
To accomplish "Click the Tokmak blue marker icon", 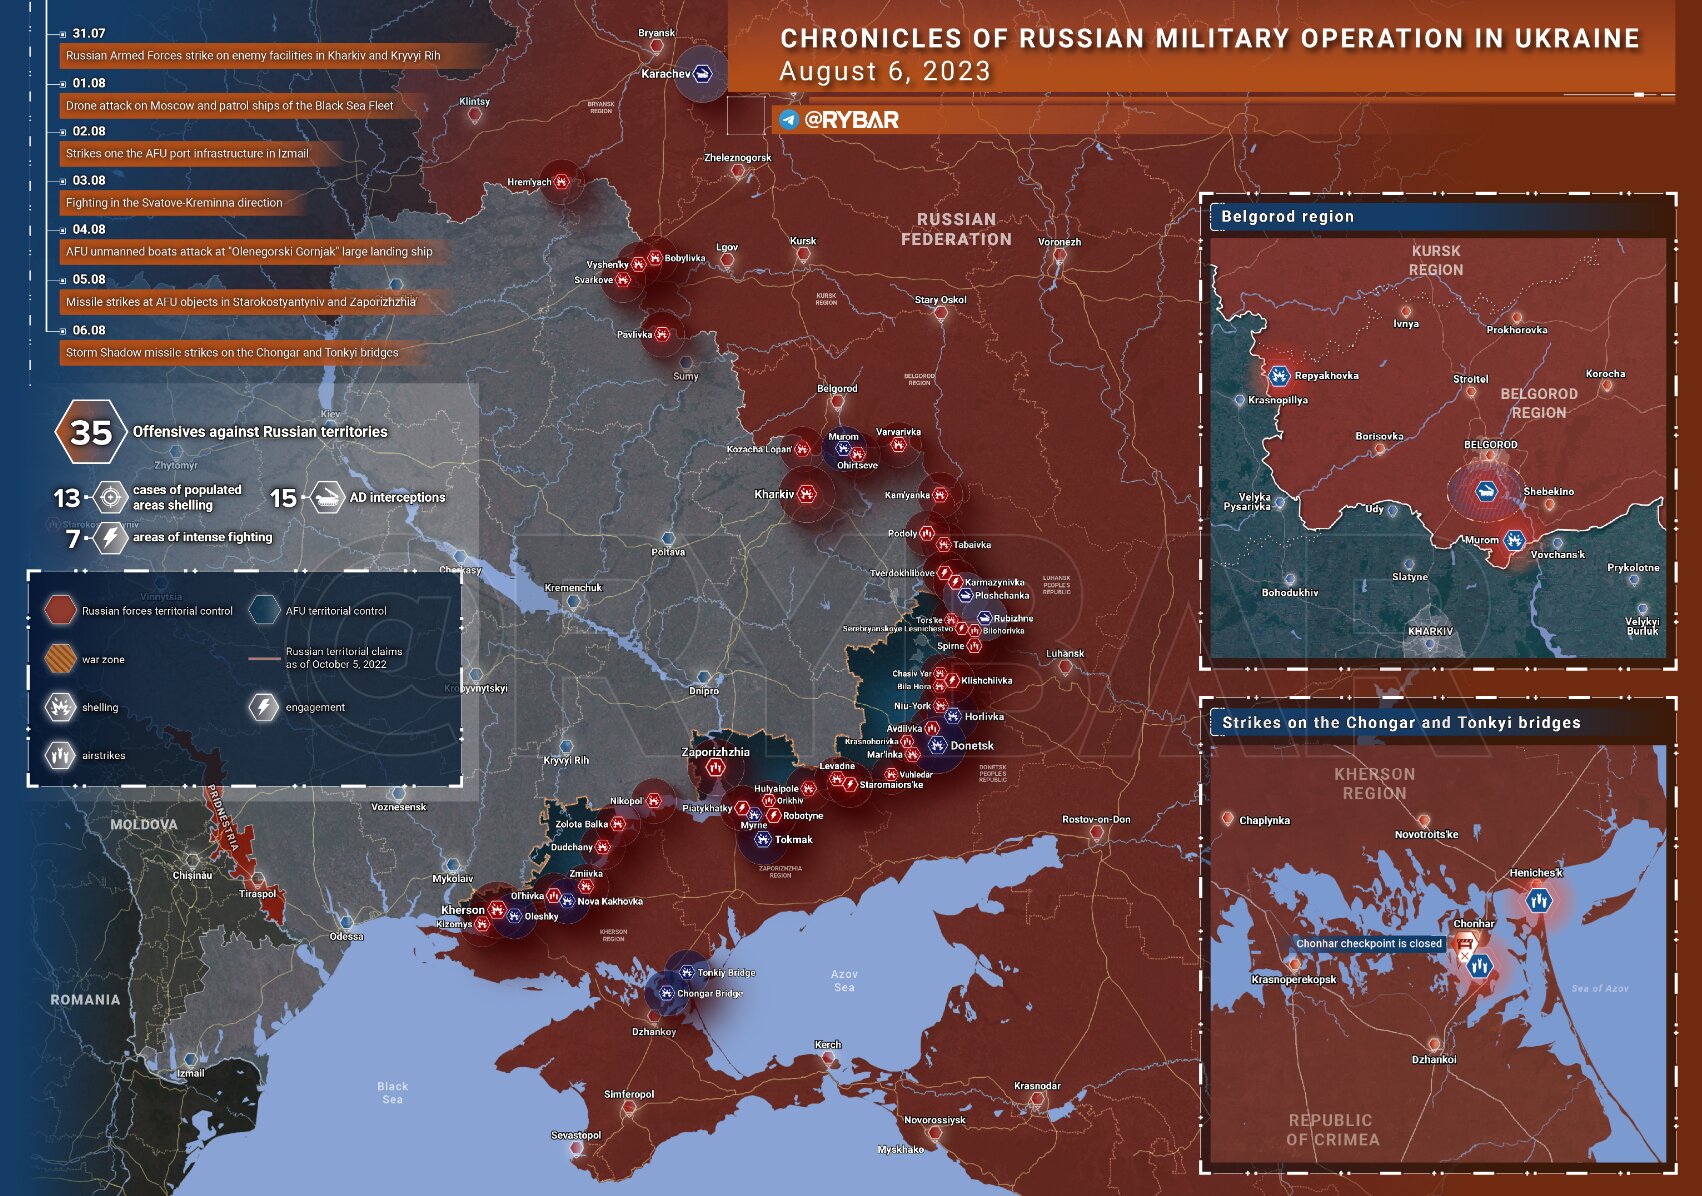I will click(x=763, y=840).
